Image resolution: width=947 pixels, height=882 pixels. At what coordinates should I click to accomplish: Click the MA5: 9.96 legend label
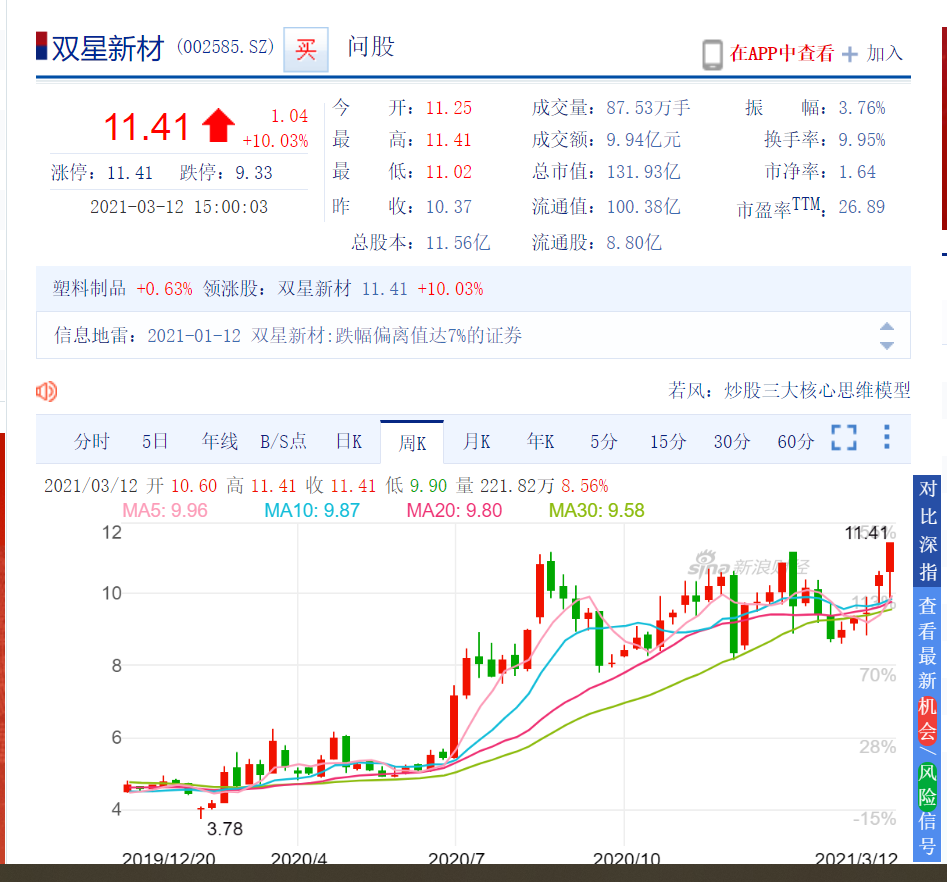coord(165,510)
